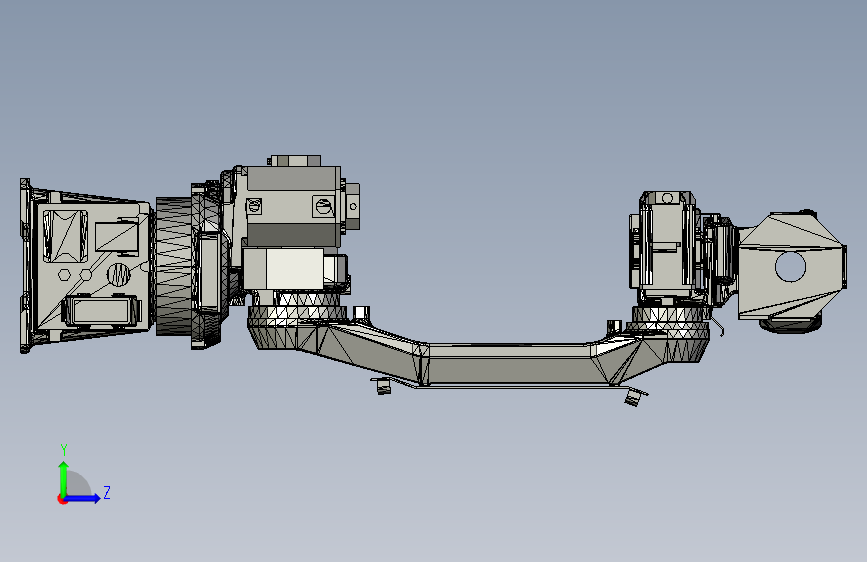Click the "Y" axis label
Image resolution: width=867 pixels, height=562 pixels.
pos(64,450)
